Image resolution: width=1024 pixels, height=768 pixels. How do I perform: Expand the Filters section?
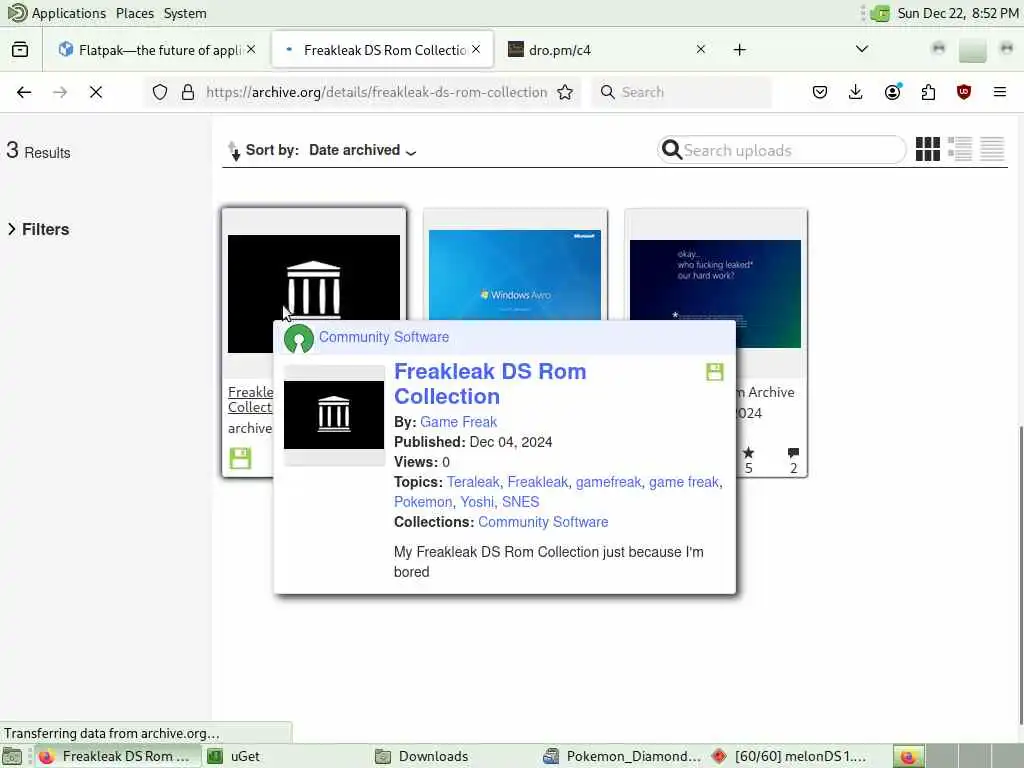[x=38, y=229]
